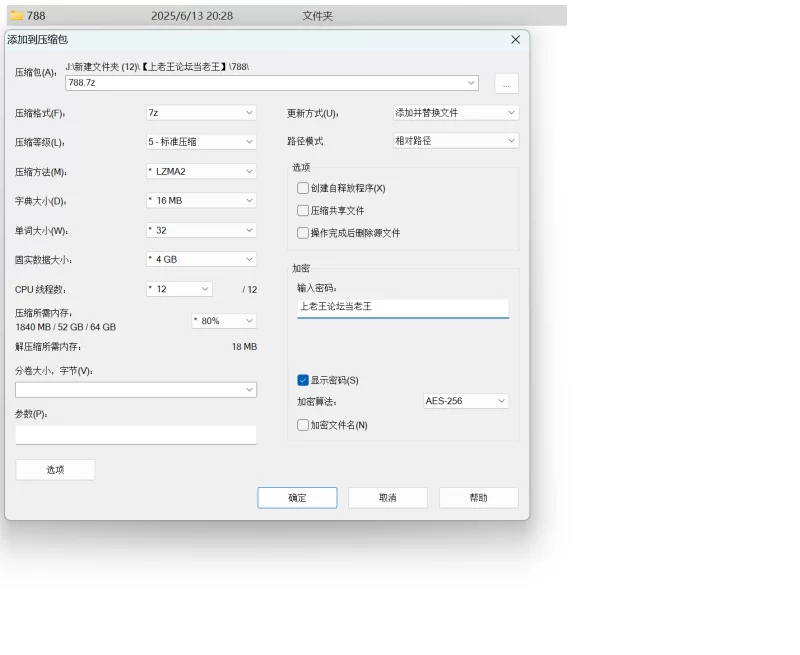The width and height of the screenshot is (800, 655).
Task: Confirm with the 确定 button
Action: tap(297, 498)
